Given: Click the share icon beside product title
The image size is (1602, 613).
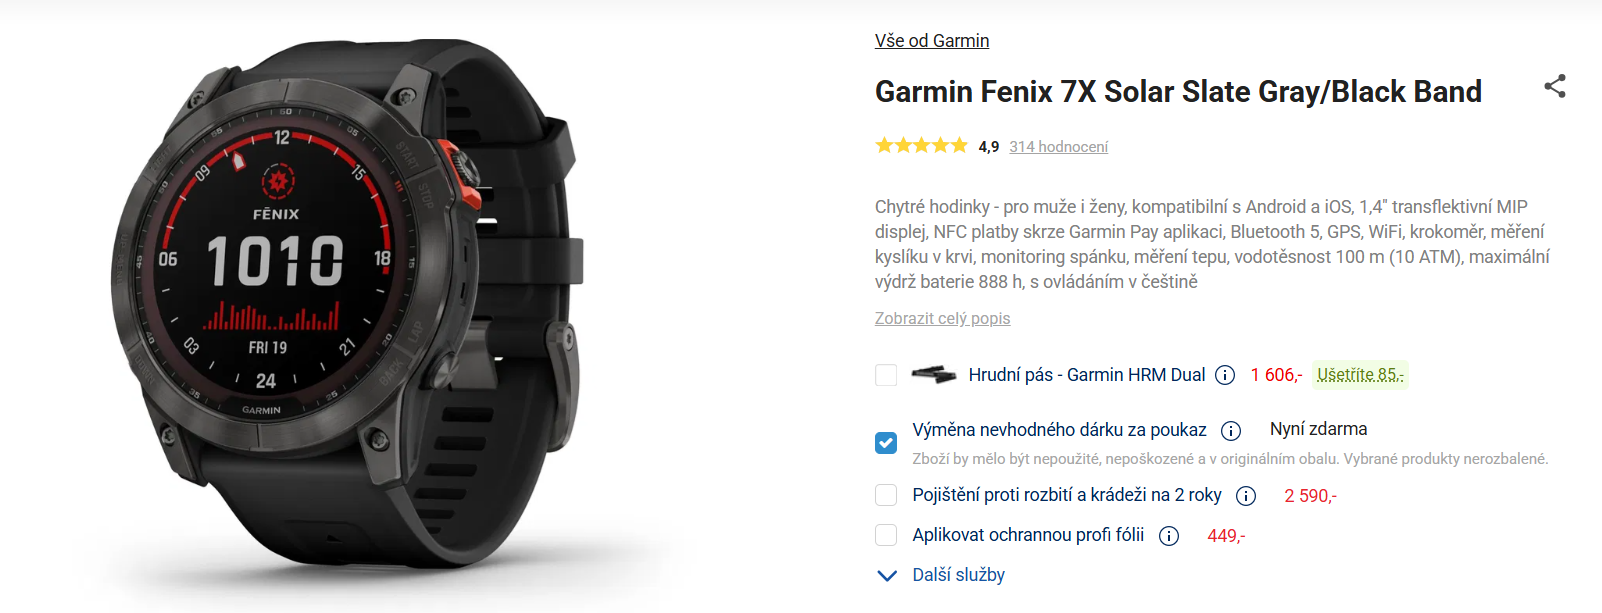Looking at the screenshot, I should click(x=1555, y=86).
